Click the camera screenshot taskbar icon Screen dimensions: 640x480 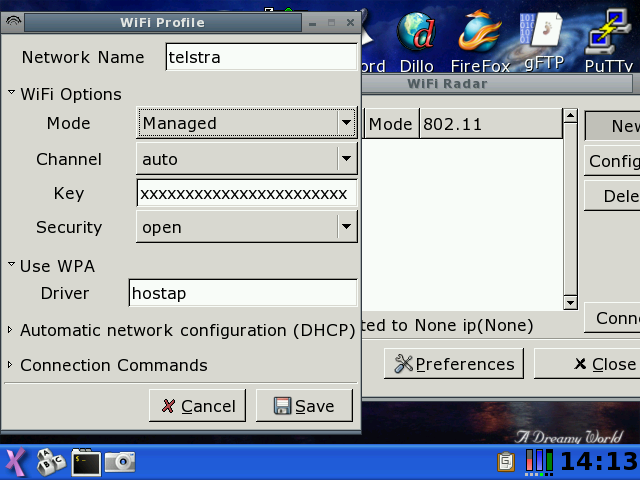click(x=120, y=462)
